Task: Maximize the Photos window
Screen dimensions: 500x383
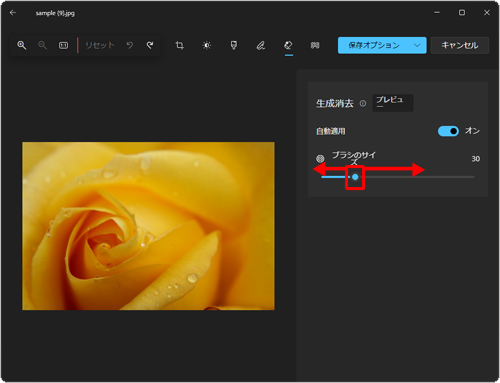Action: tap(462, 13)
